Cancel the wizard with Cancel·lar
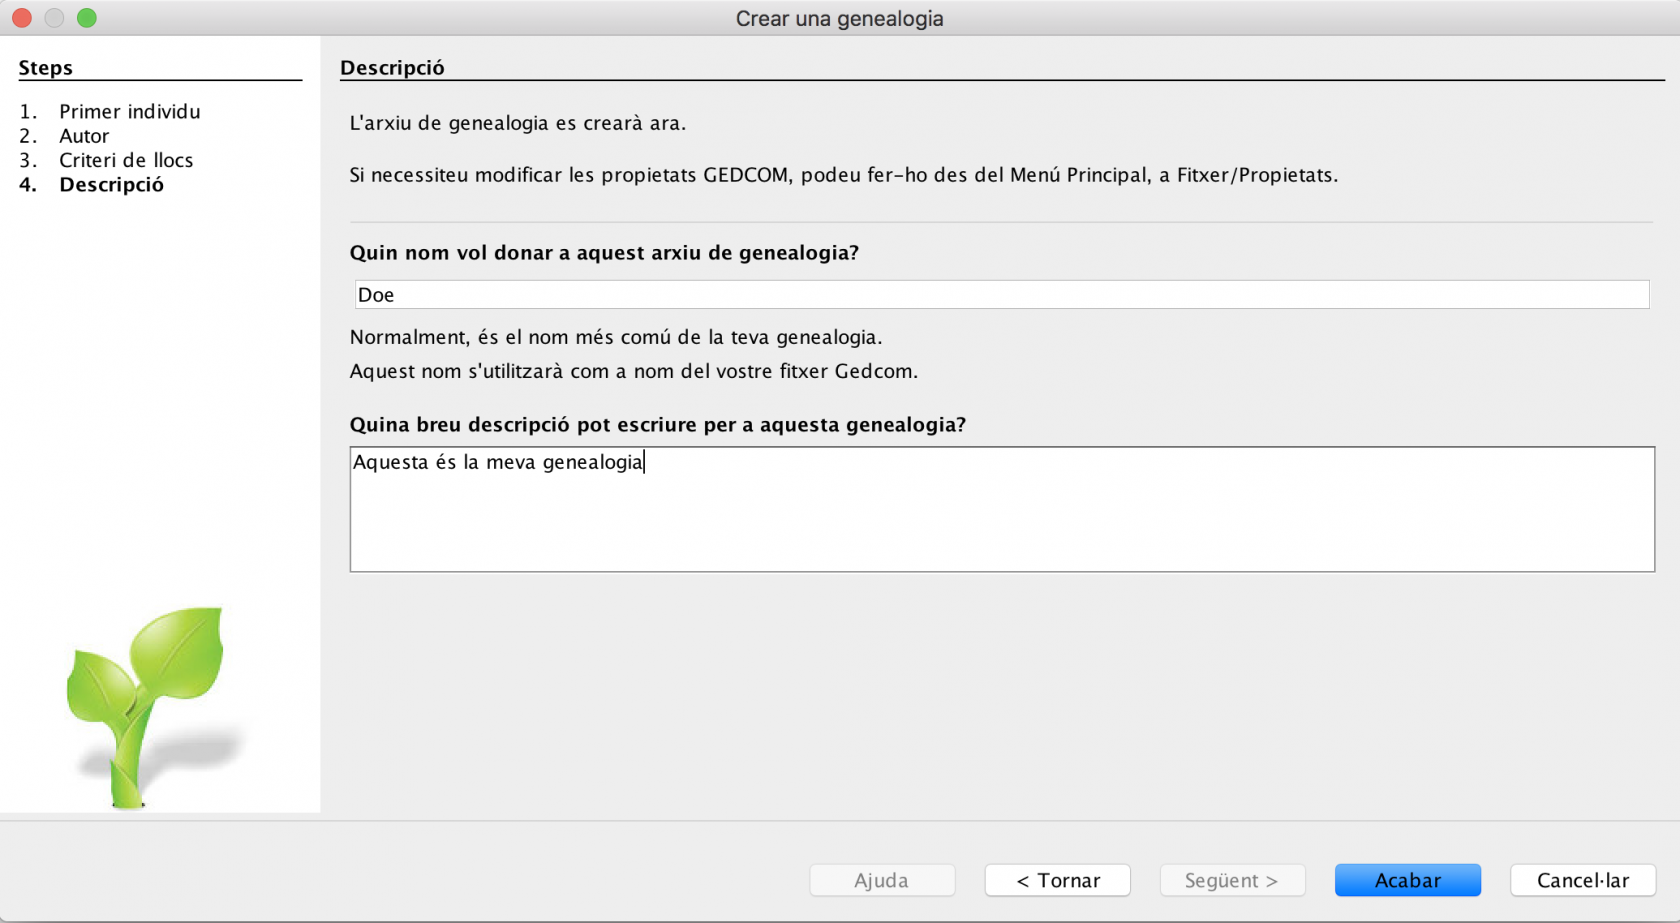Image resolution: width=1680 pixels, height=923 pixels. pos(1583,880)
